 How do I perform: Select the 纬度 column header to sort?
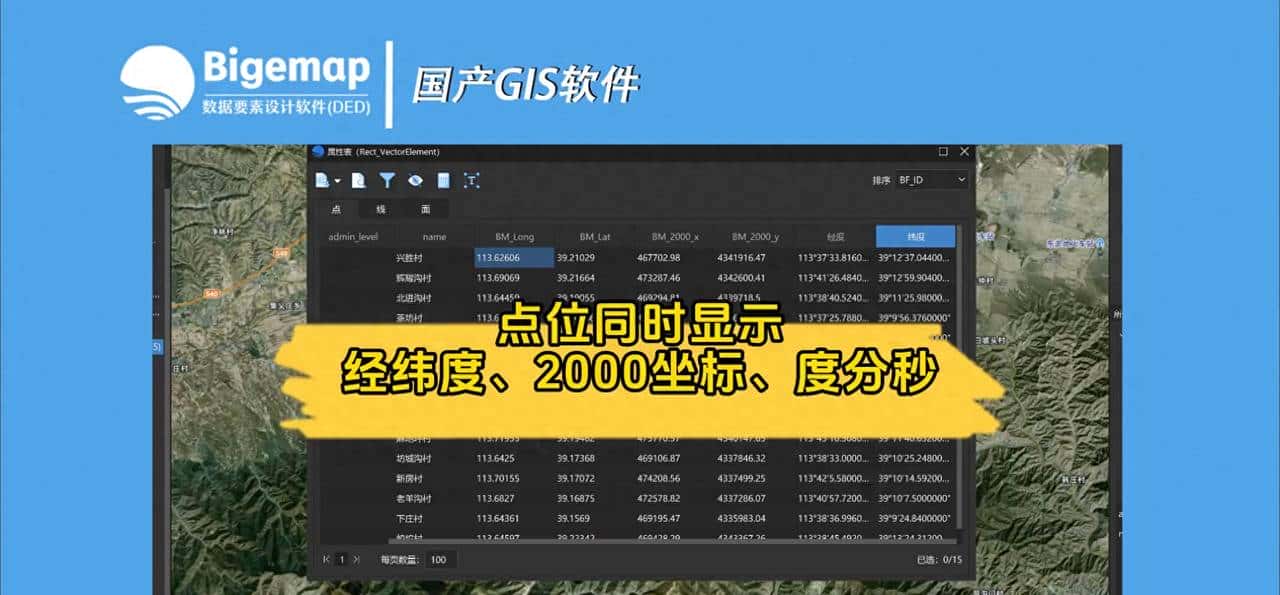(x=916, y=236)
